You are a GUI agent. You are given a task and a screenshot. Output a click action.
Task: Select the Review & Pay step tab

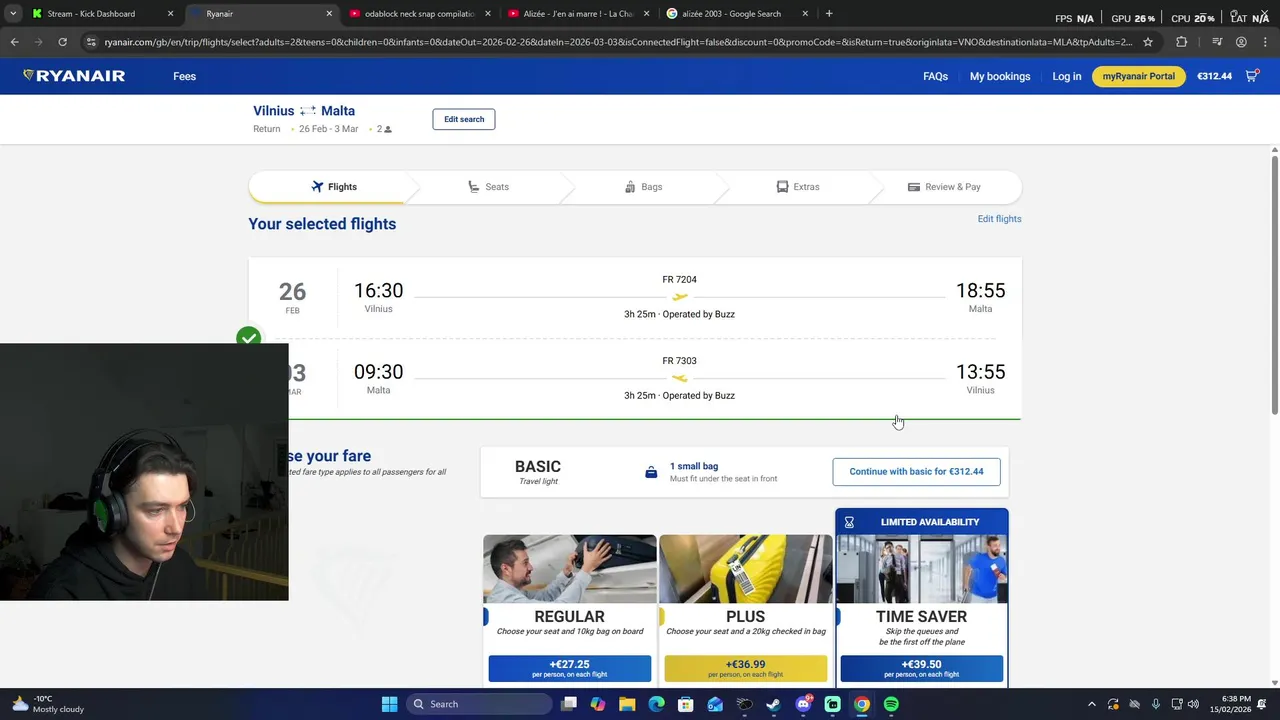click(944, 187)
